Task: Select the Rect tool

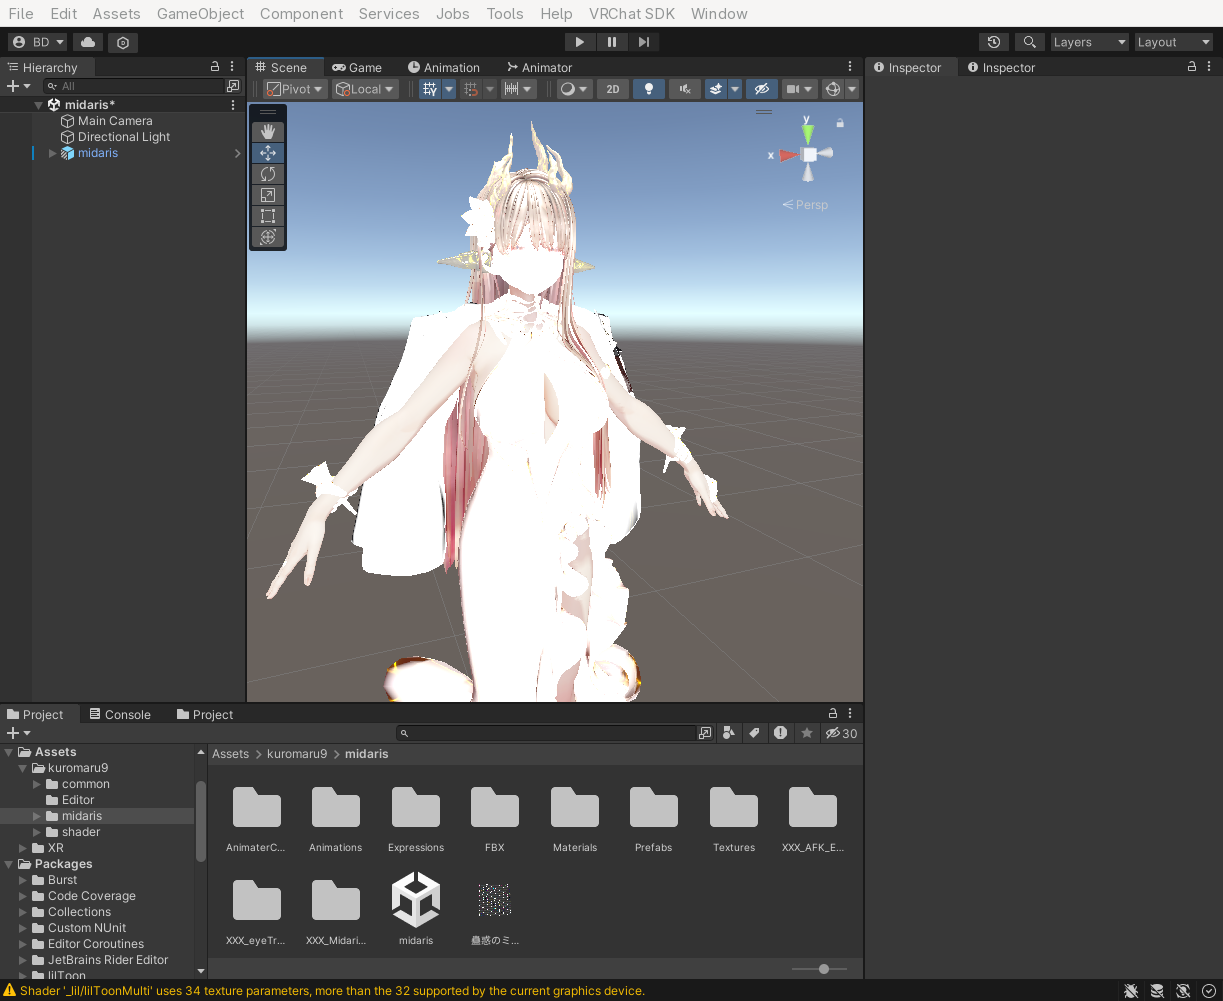Action: tap(268, 216)
